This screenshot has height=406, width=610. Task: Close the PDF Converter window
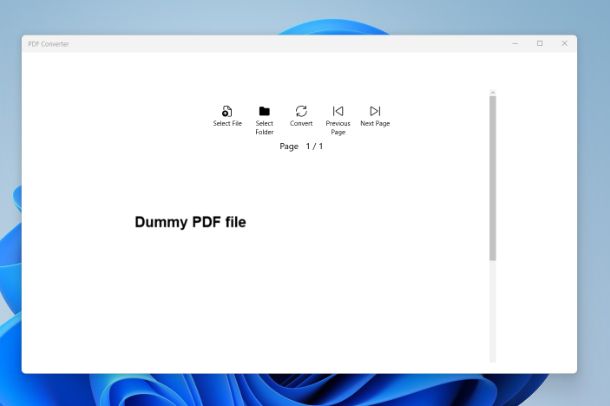coord(564,44)
